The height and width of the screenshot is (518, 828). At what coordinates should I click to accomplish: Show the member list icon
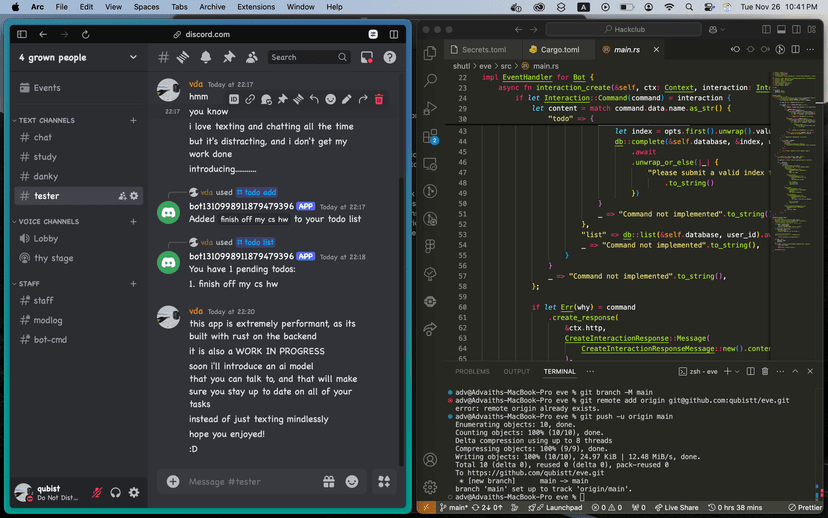point(251,57)
